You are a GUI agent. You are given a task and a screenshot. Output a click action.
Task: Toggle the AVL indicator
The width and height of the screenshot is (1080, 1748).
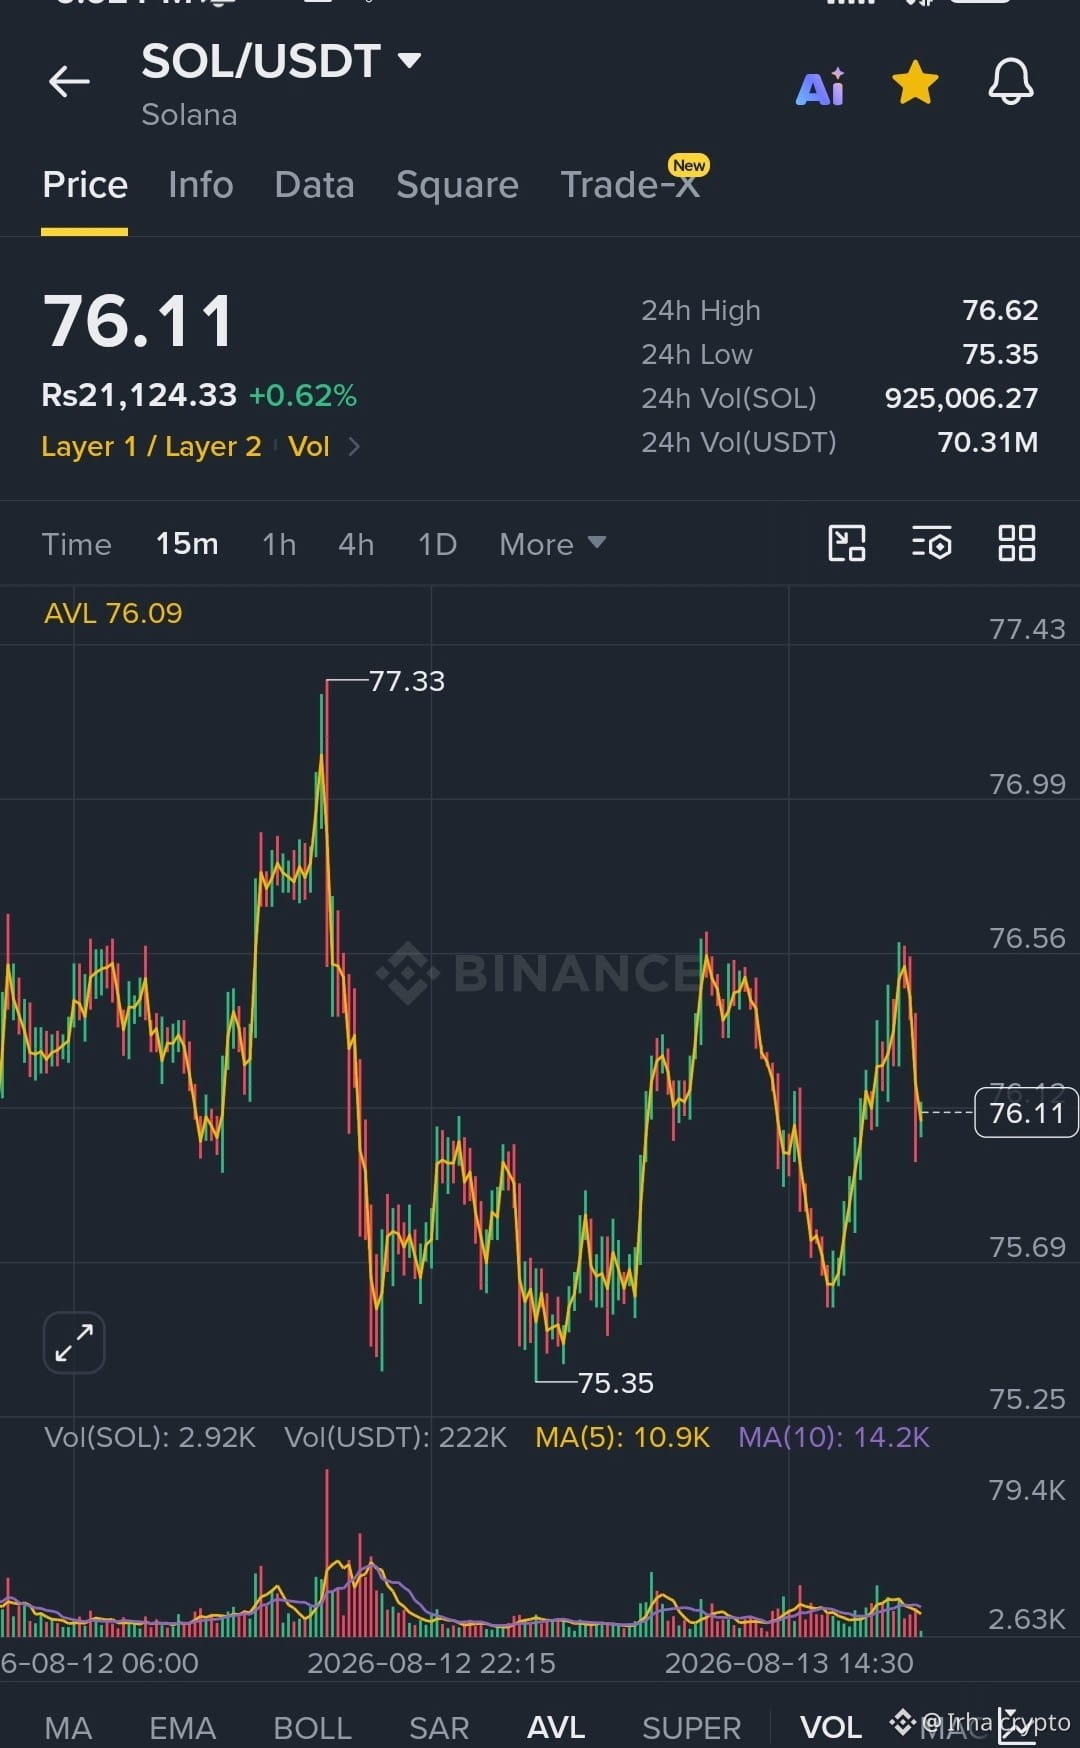point(556,1727)
